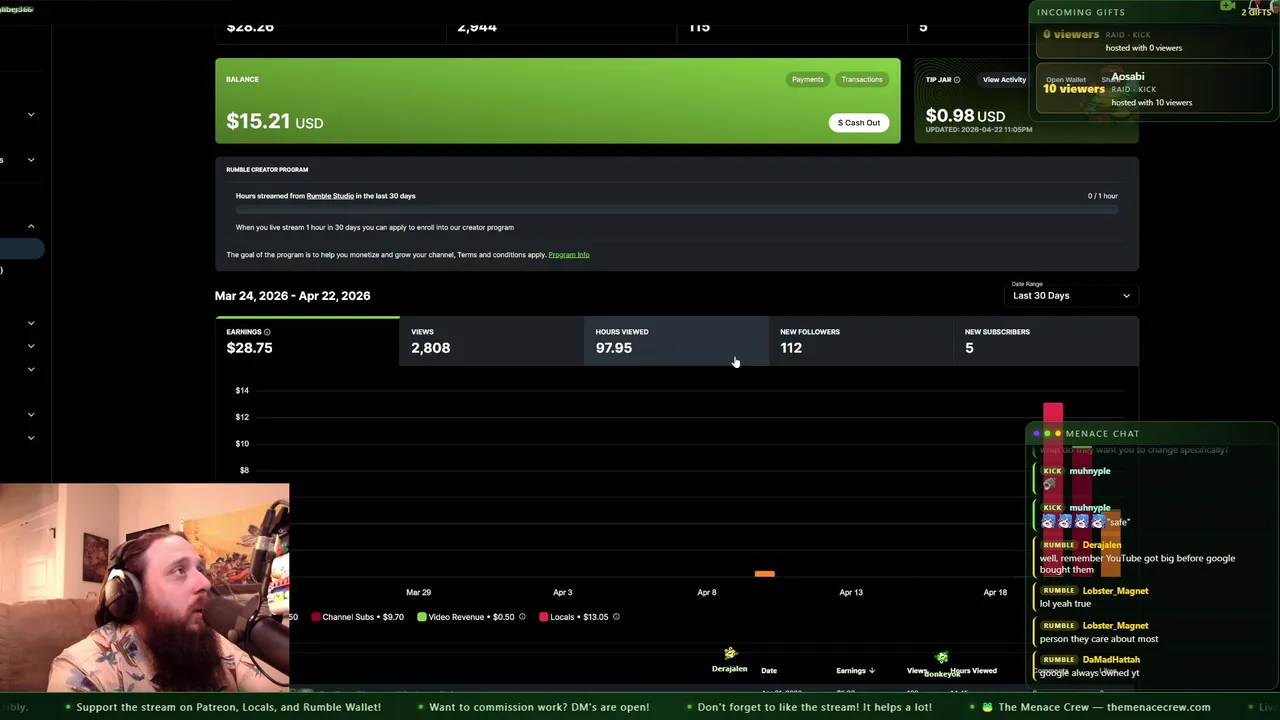Expand the bottom sidebar chevron
Viewport: 1280px width, 720px height.
31,438
